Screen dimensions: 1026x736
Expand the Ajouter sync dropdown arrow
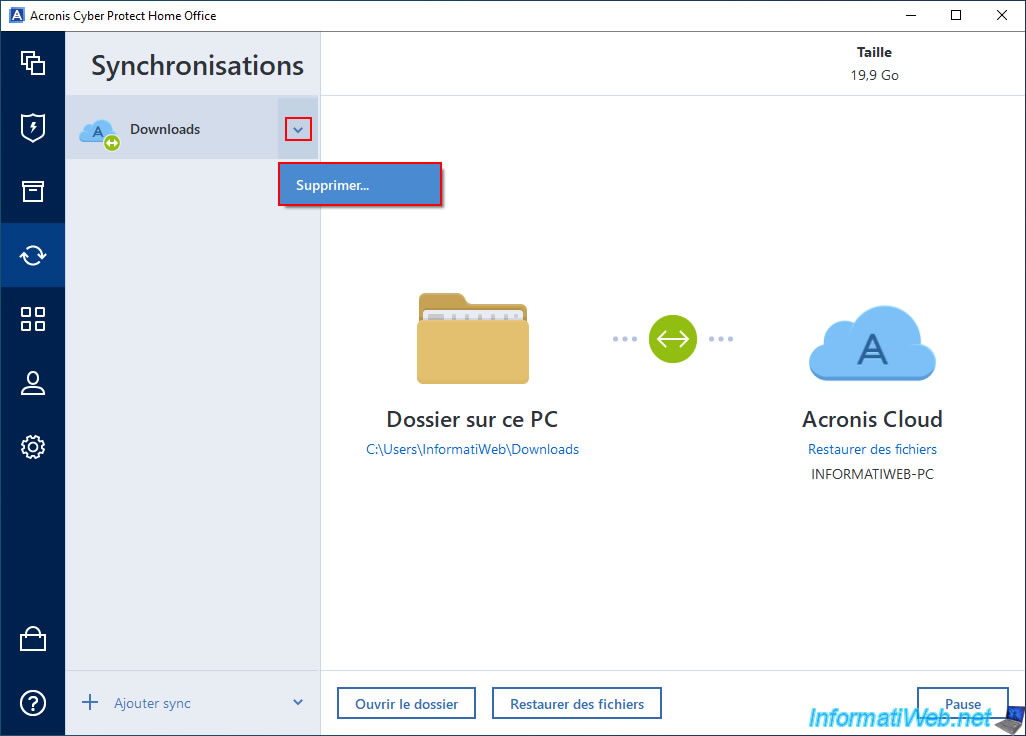coord(298,703)
